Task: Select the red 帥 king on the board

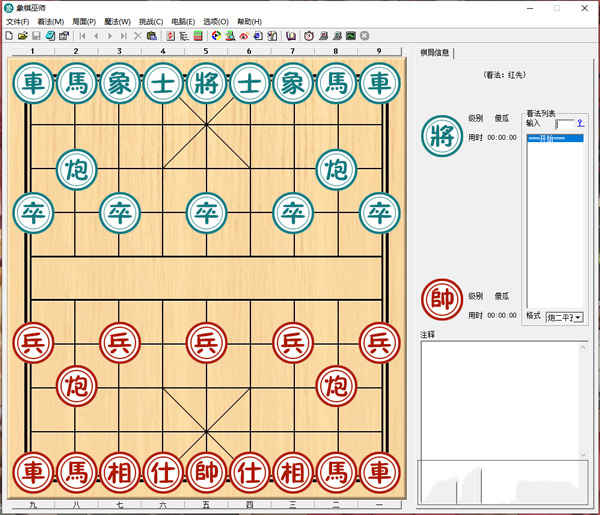Action: tap(206, 473)
